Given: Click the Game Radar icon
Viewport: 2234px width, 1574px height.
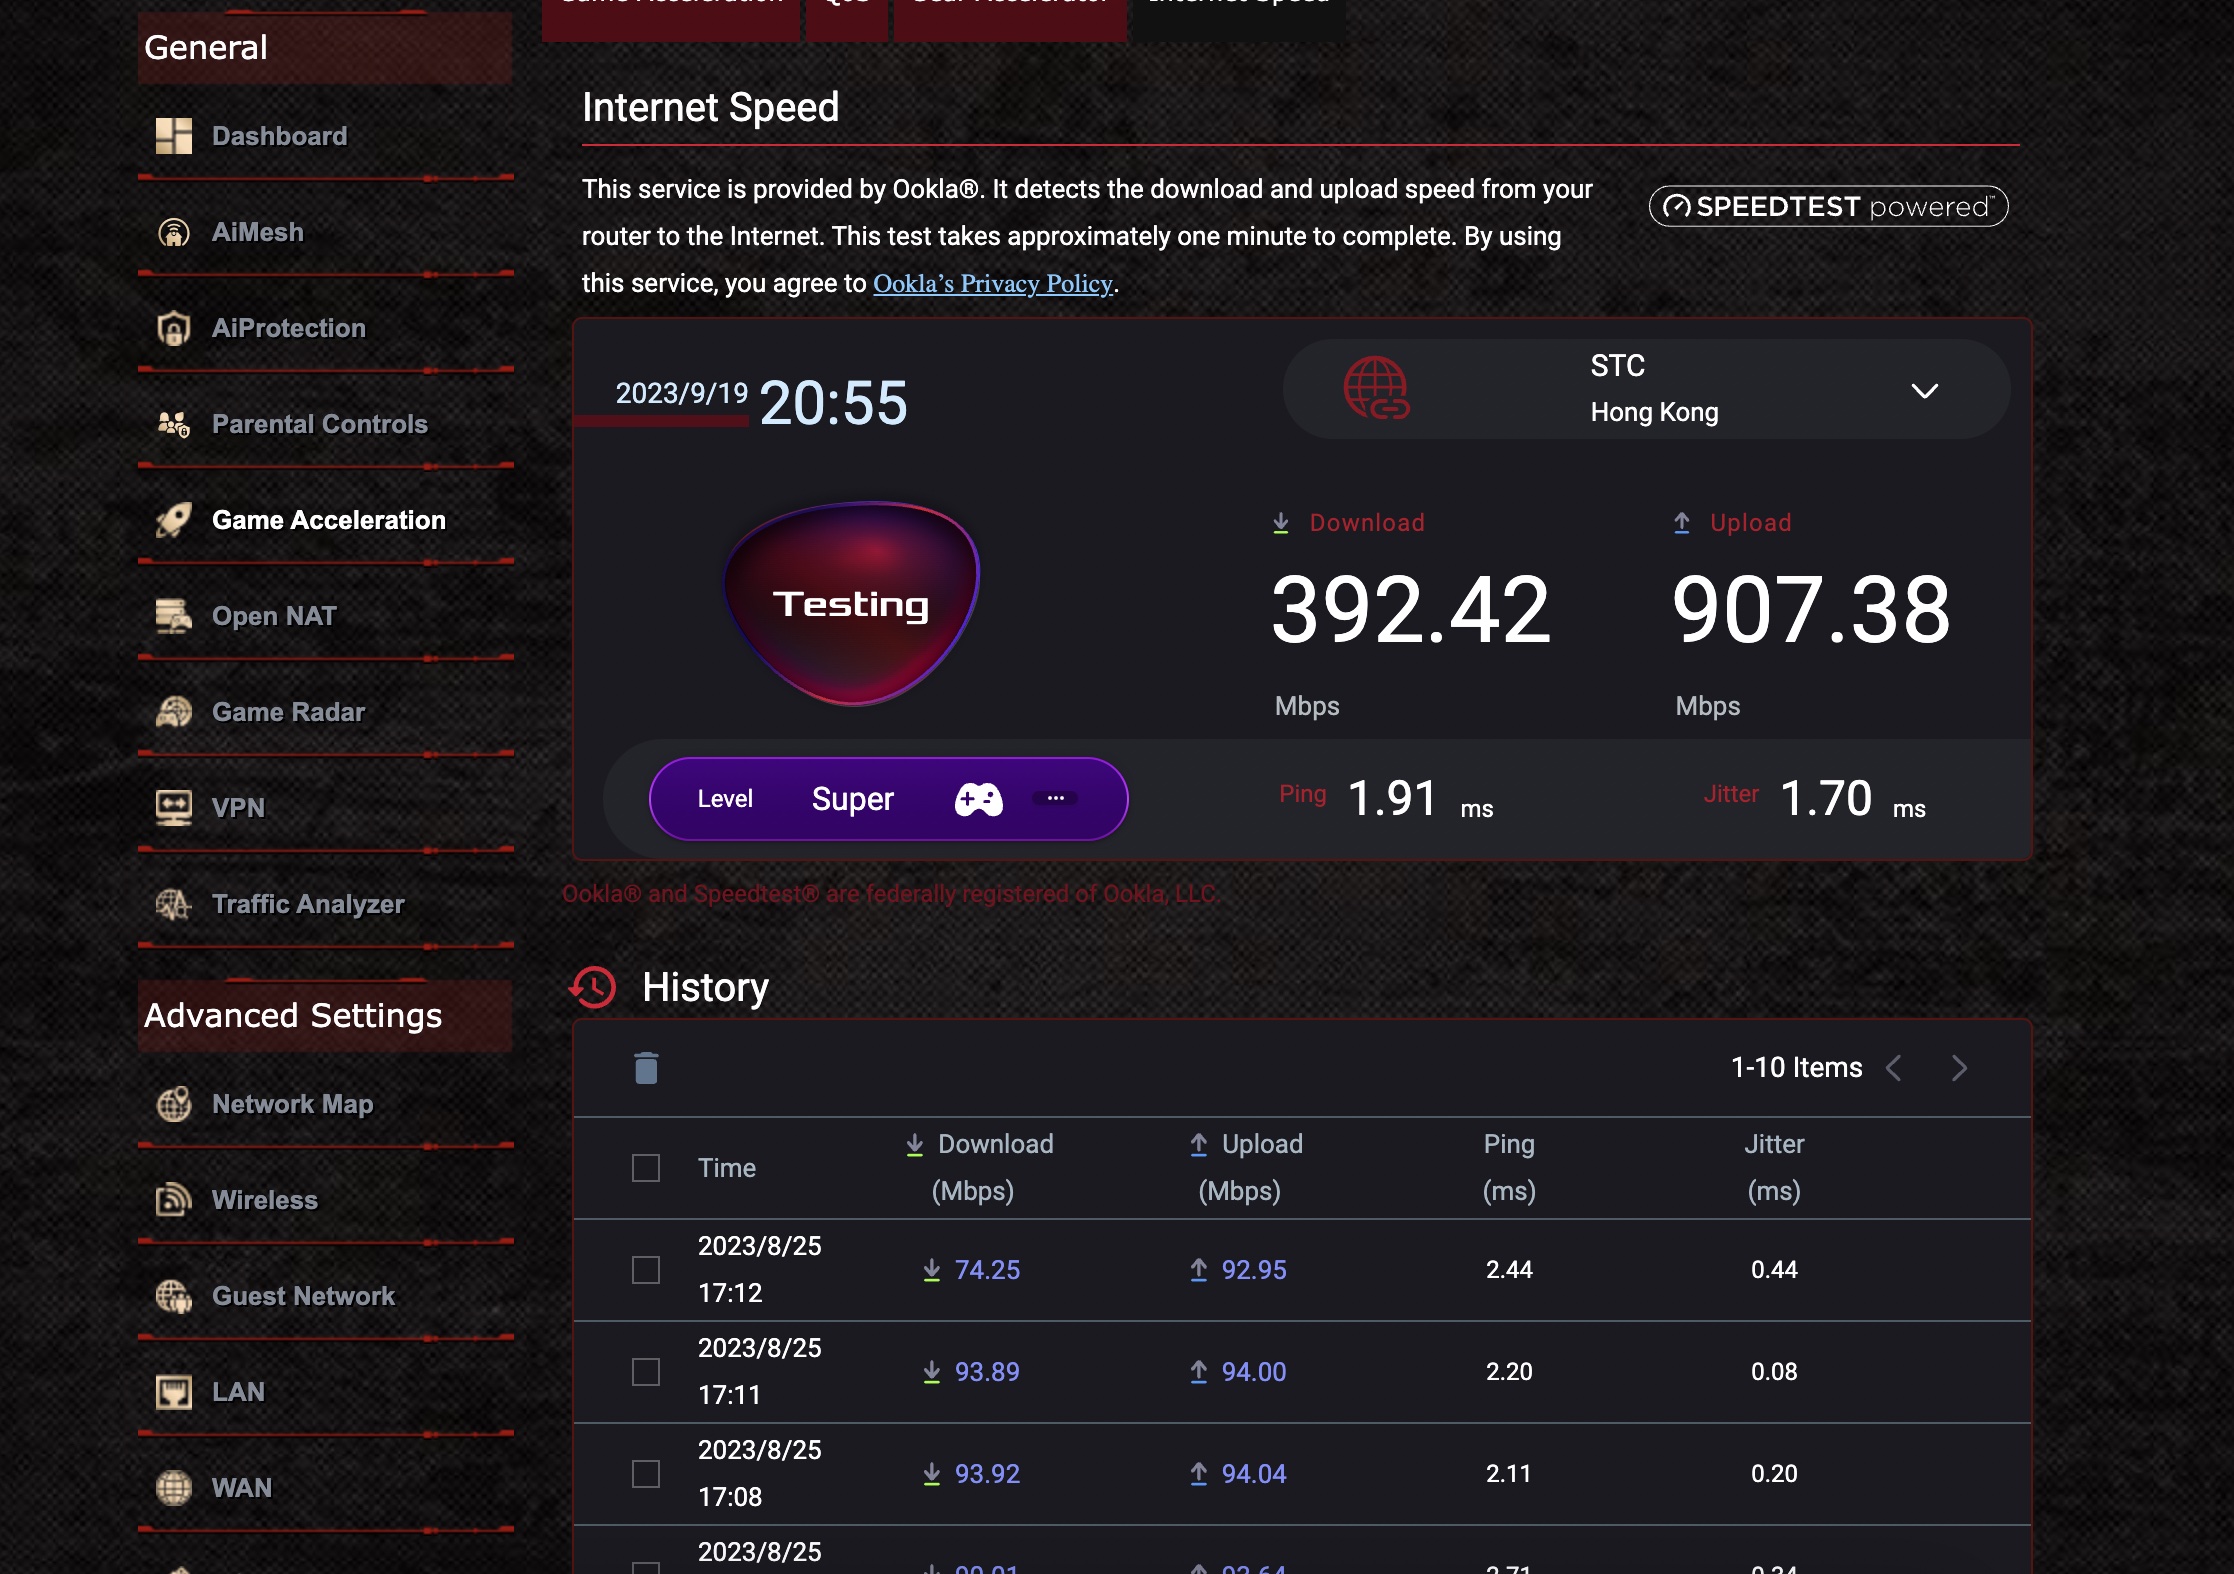Looking at the screenshot, I should [x=174, y=712].
